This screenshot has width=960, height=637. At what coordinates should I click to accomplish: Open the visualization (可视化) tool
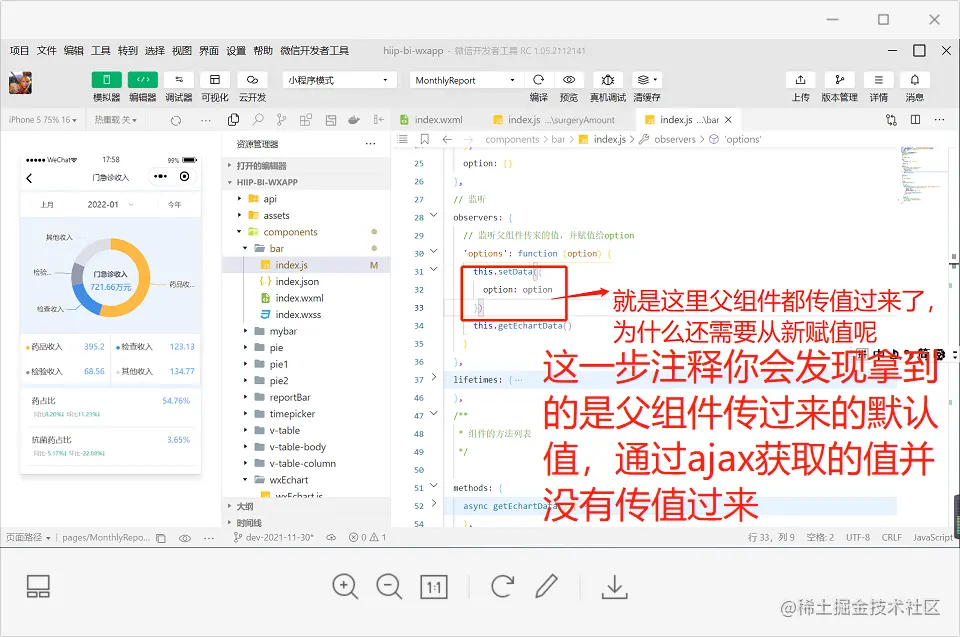click(x=215, y=80)
